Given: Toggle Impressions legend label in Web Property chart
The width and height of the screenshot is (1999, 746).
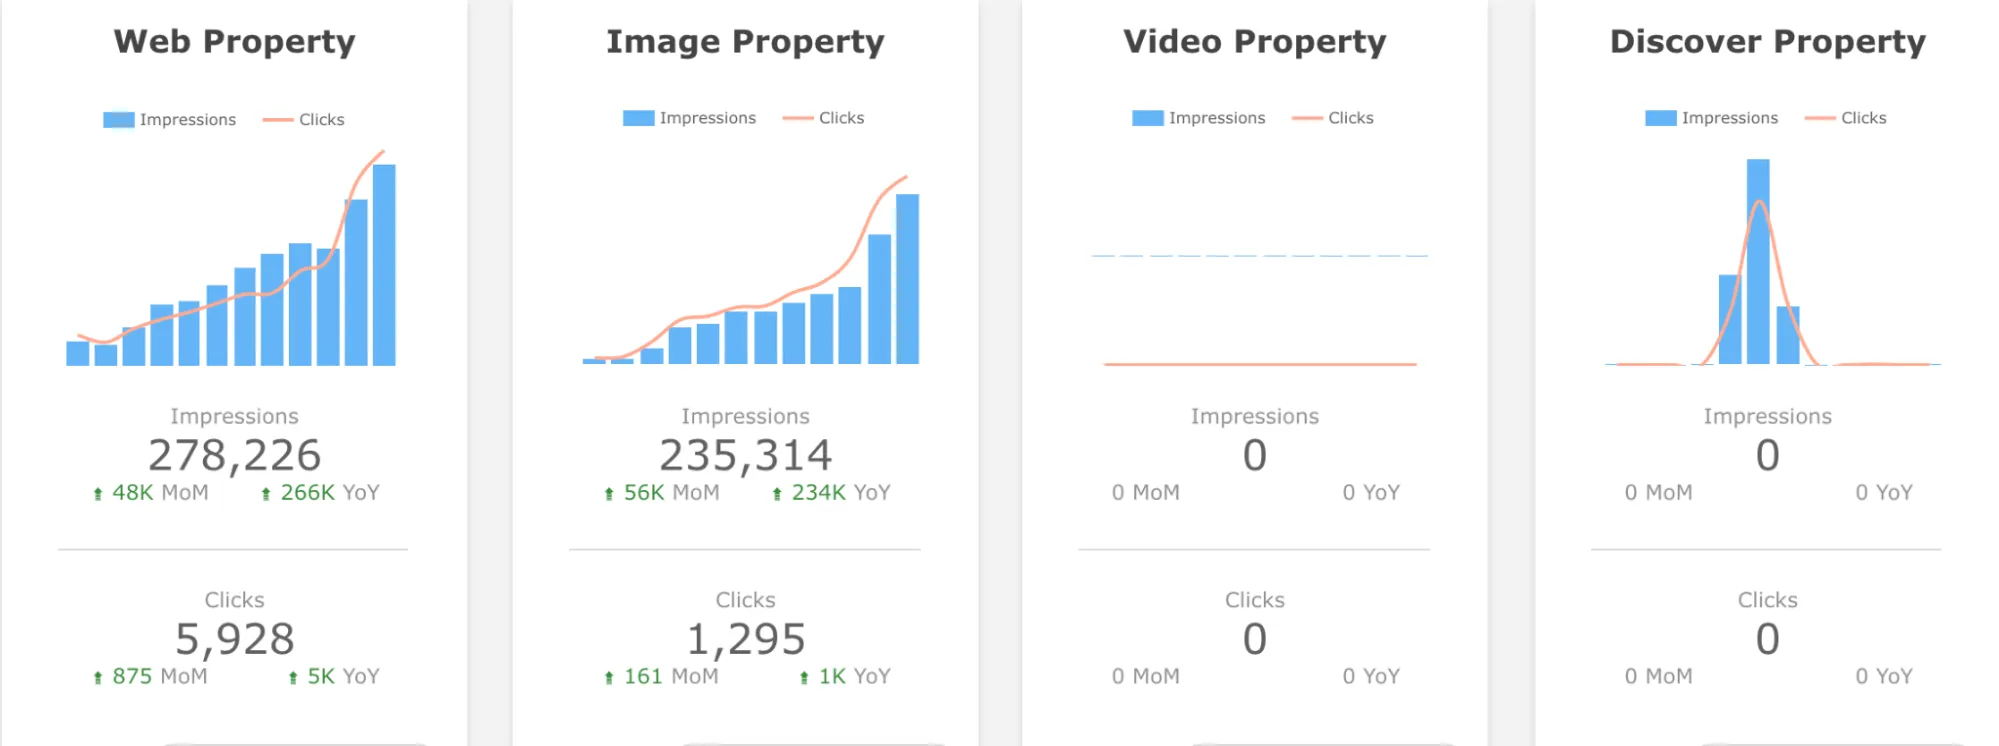Looking at the screenshot, I should click(x=187, y=120).
